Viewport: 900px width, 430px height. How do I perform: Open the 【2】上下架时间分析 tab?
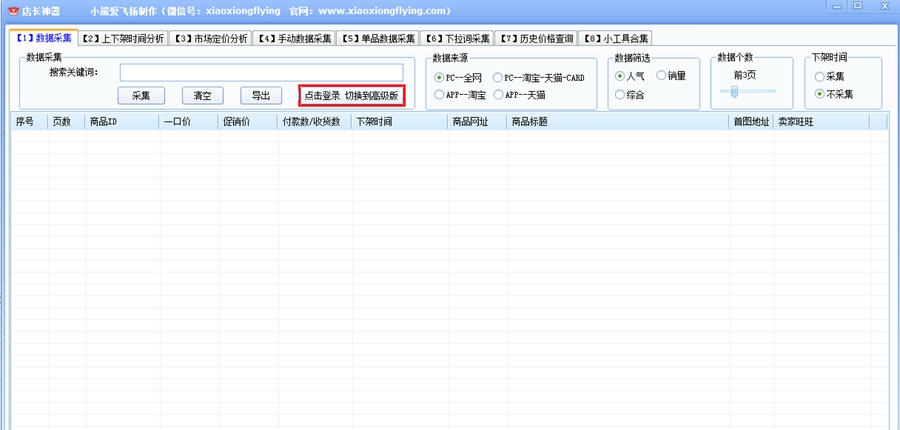tap(123, 38)
